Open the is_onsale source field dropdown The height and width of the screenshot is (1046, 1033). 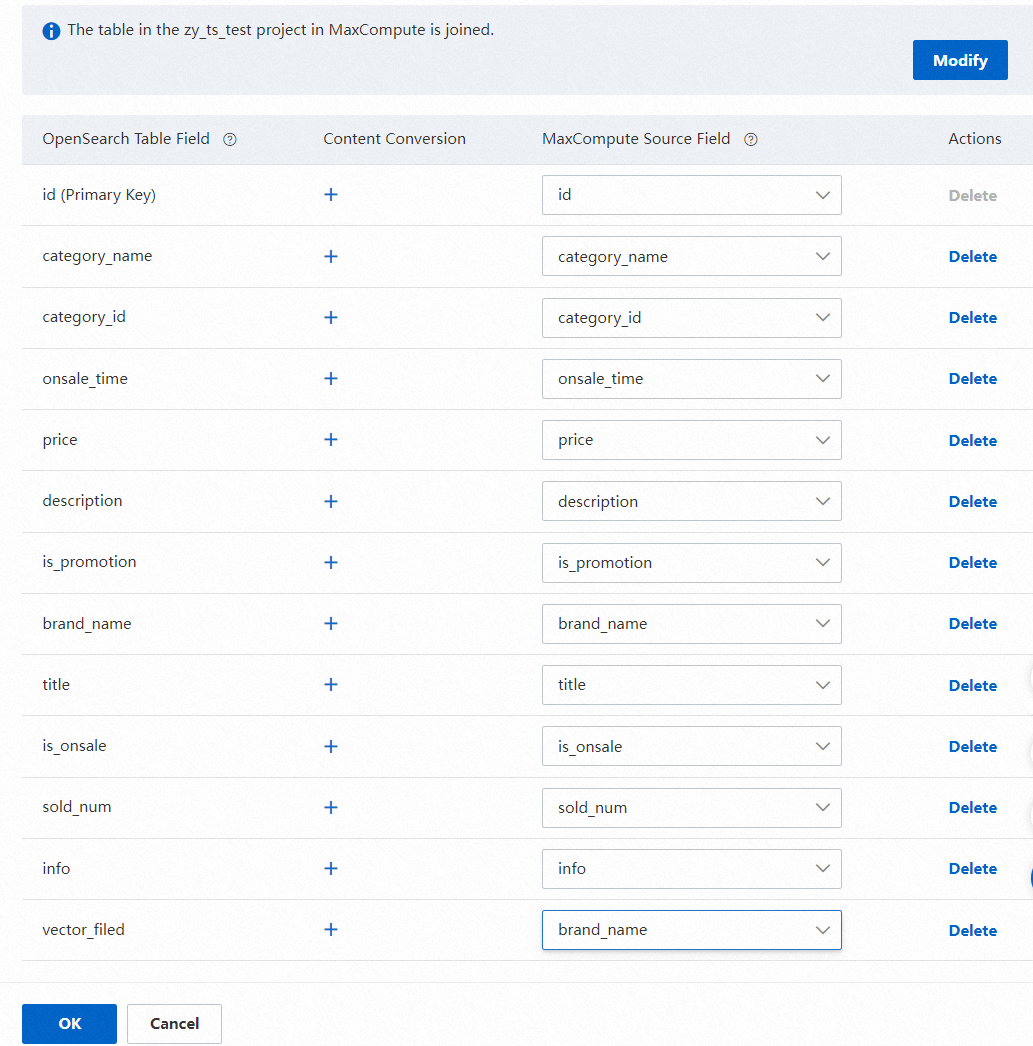coord(691,746)
